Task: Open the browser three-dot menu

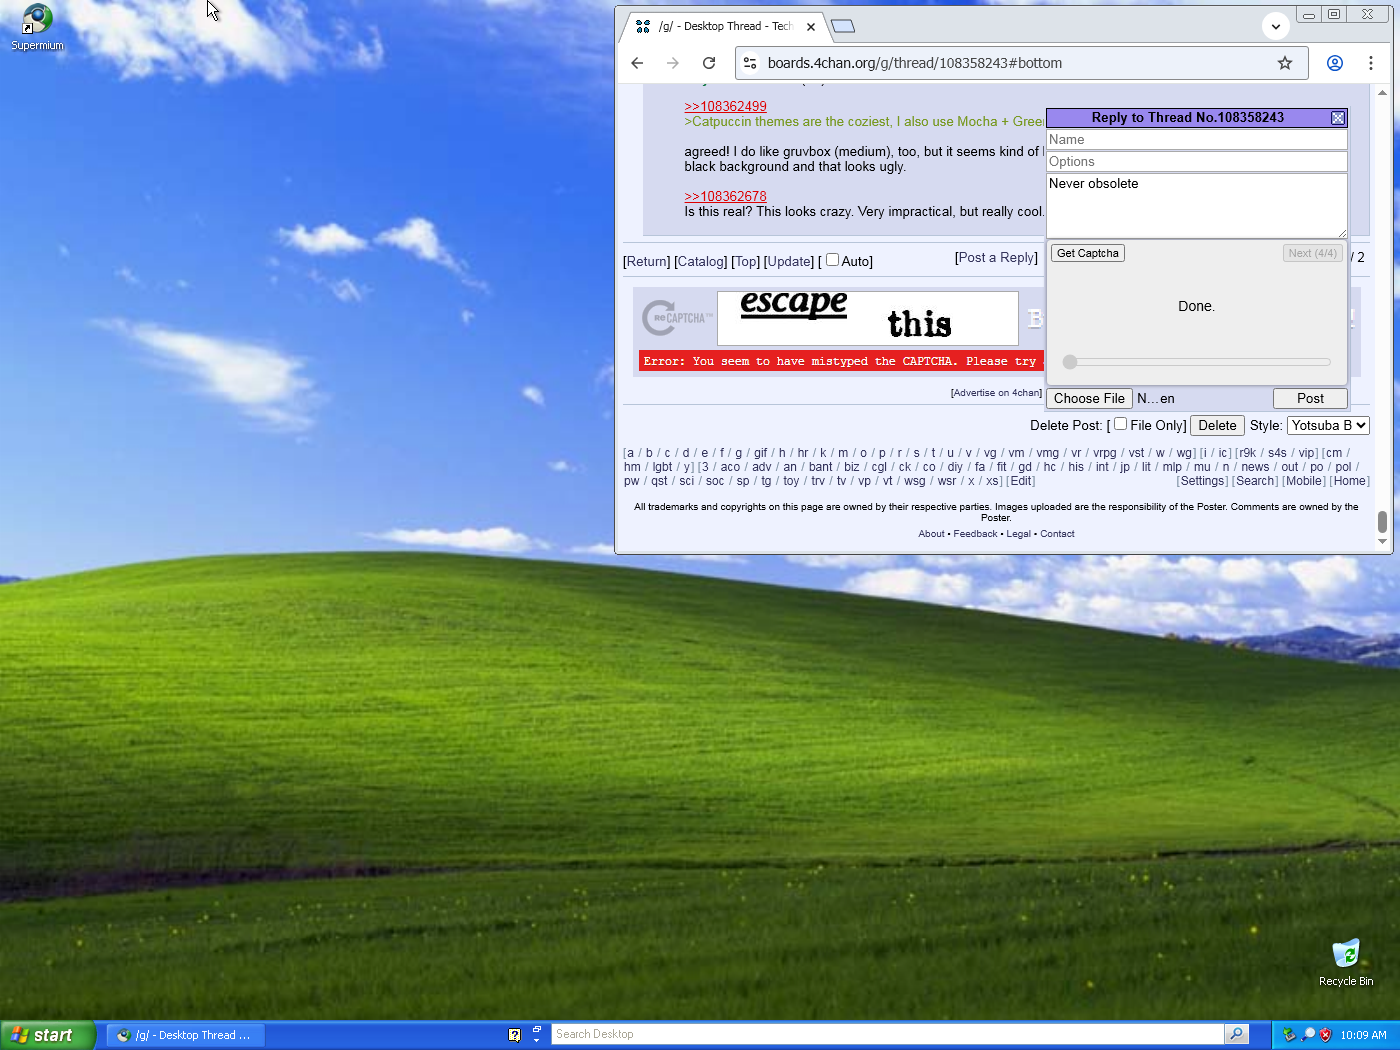Action: click(x=1371, y=63)
